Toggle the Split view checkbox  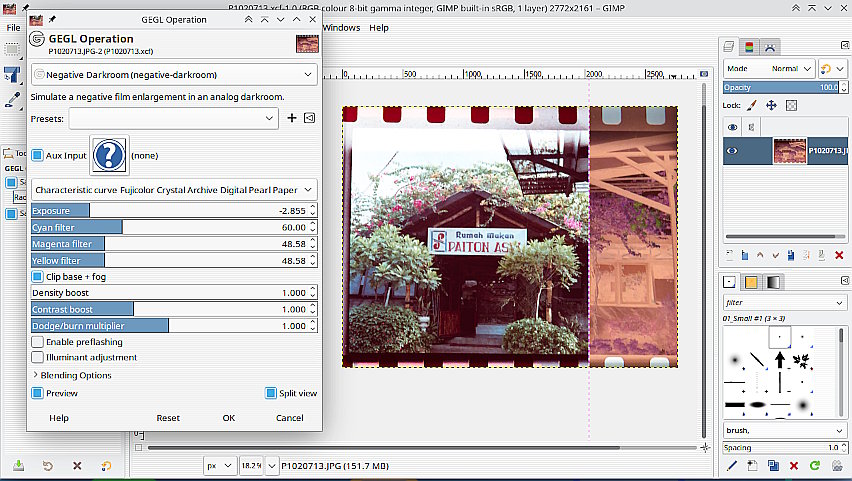(271, 393)
